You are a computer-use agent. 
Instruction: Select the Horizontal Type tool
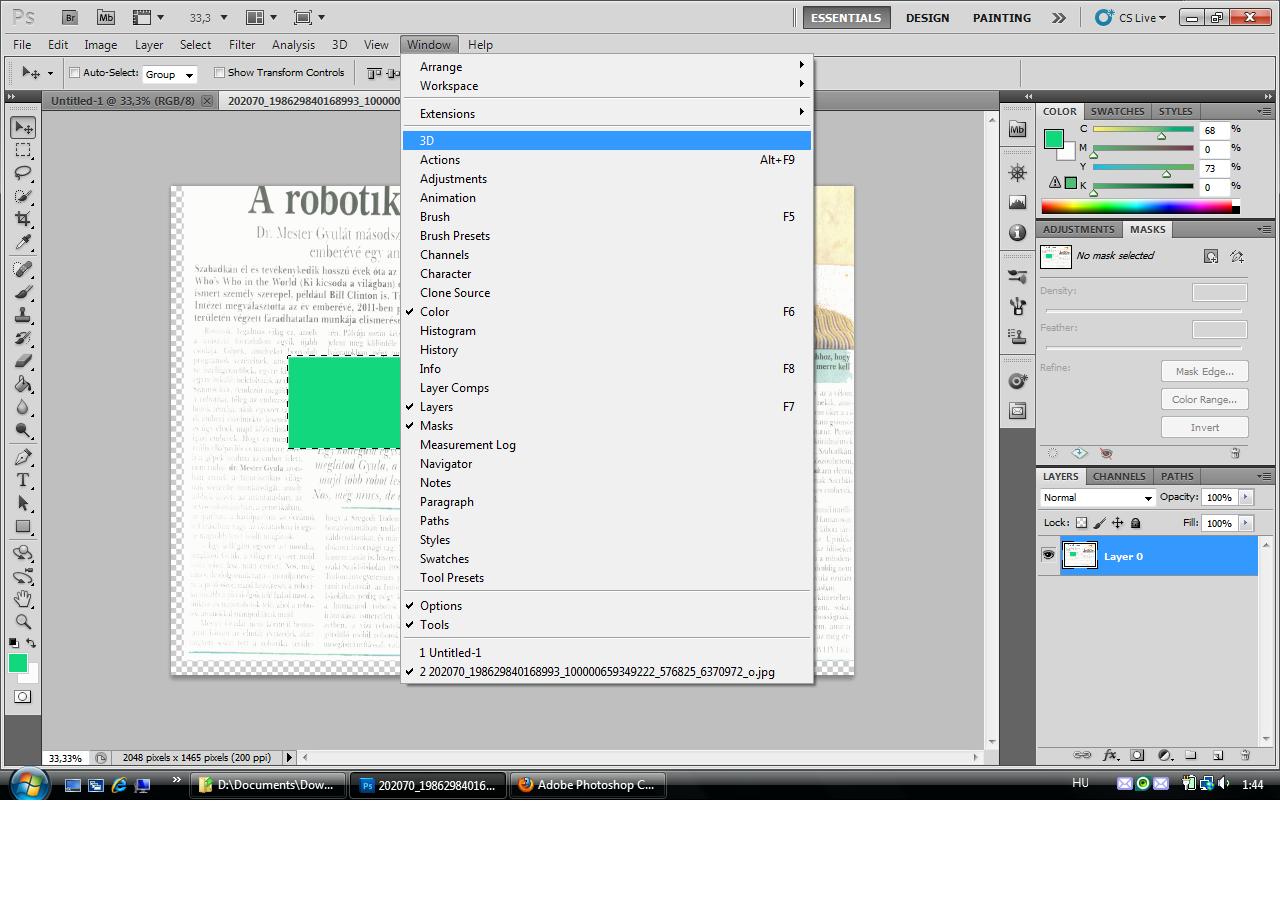coord(23,481)
